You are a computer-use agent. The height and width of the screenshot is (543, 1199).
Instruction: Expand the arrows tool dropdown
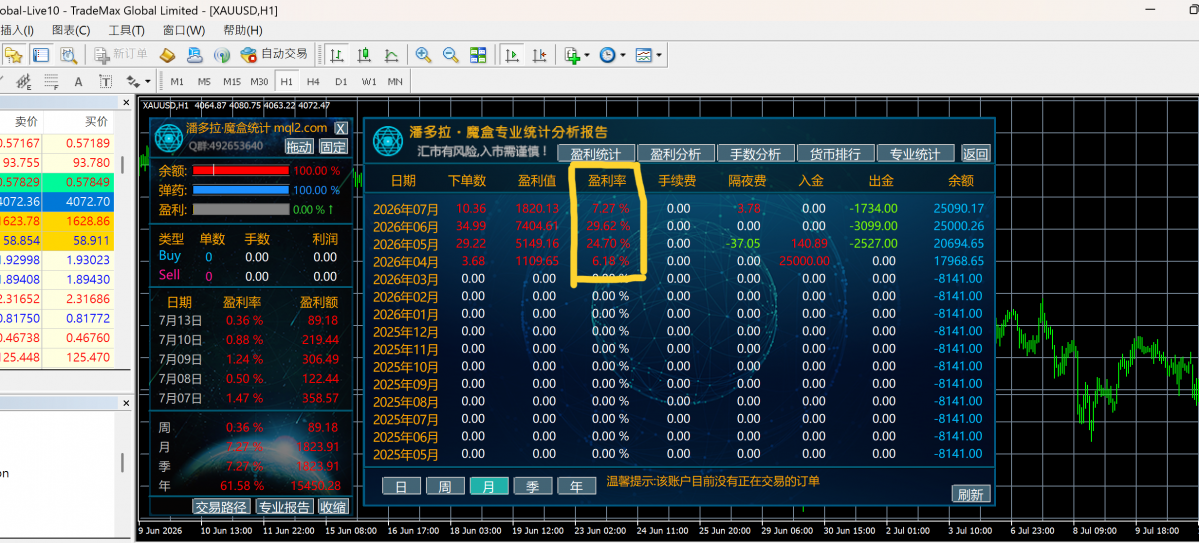tap(148, 82)
